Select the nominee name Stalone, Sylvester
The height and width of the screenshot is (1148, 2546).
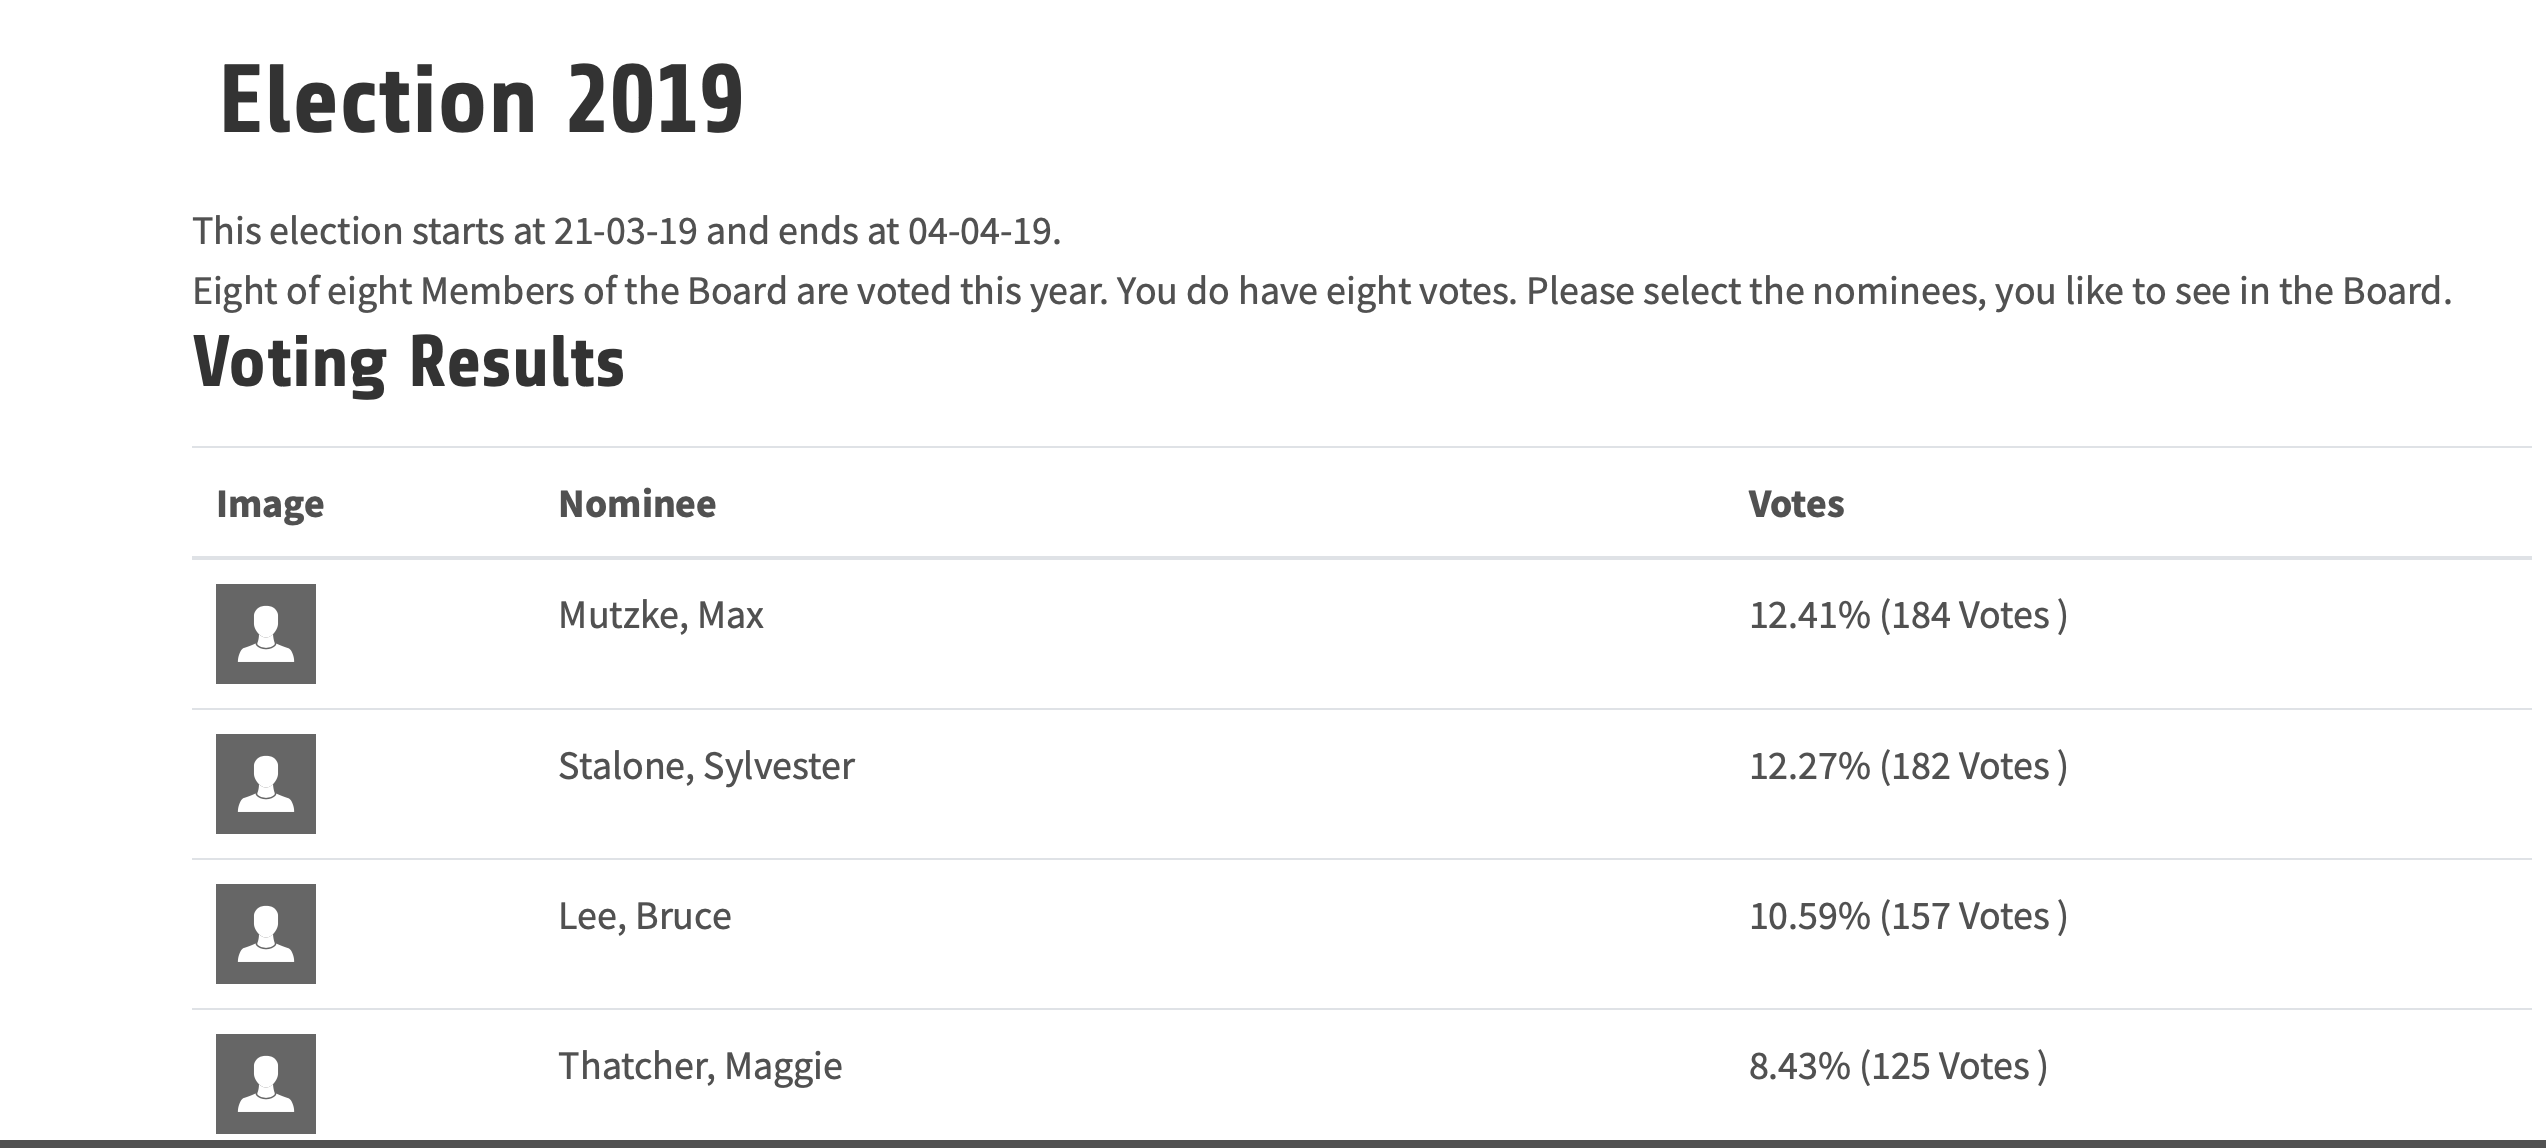coord(706,766)
